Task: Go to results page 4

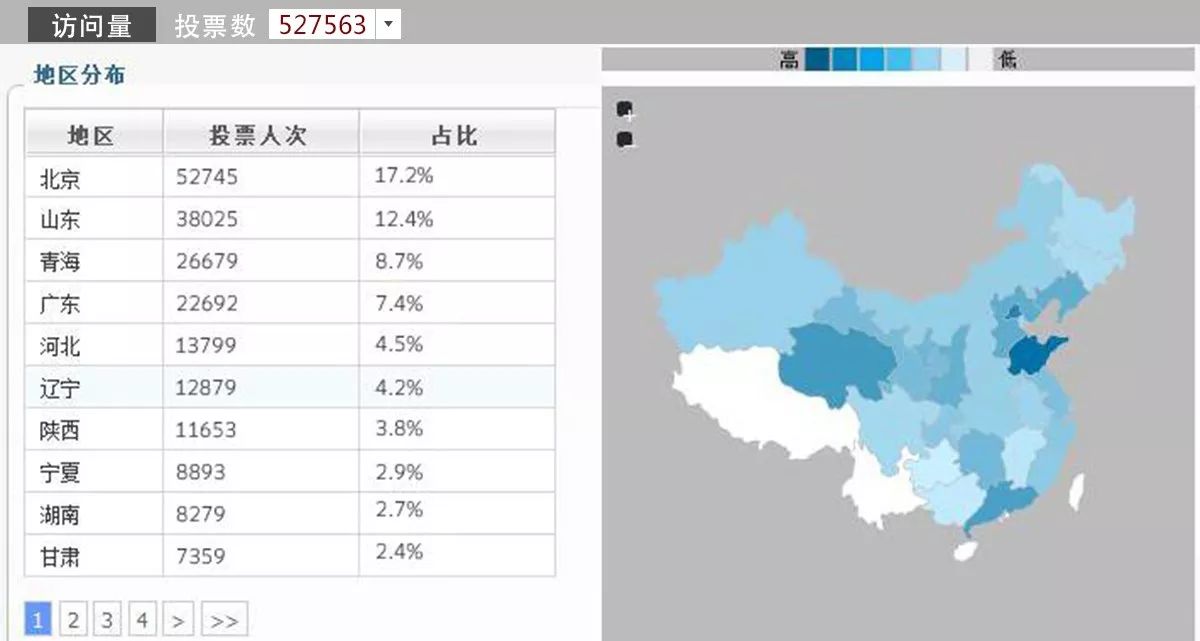Action: [141, 620]
